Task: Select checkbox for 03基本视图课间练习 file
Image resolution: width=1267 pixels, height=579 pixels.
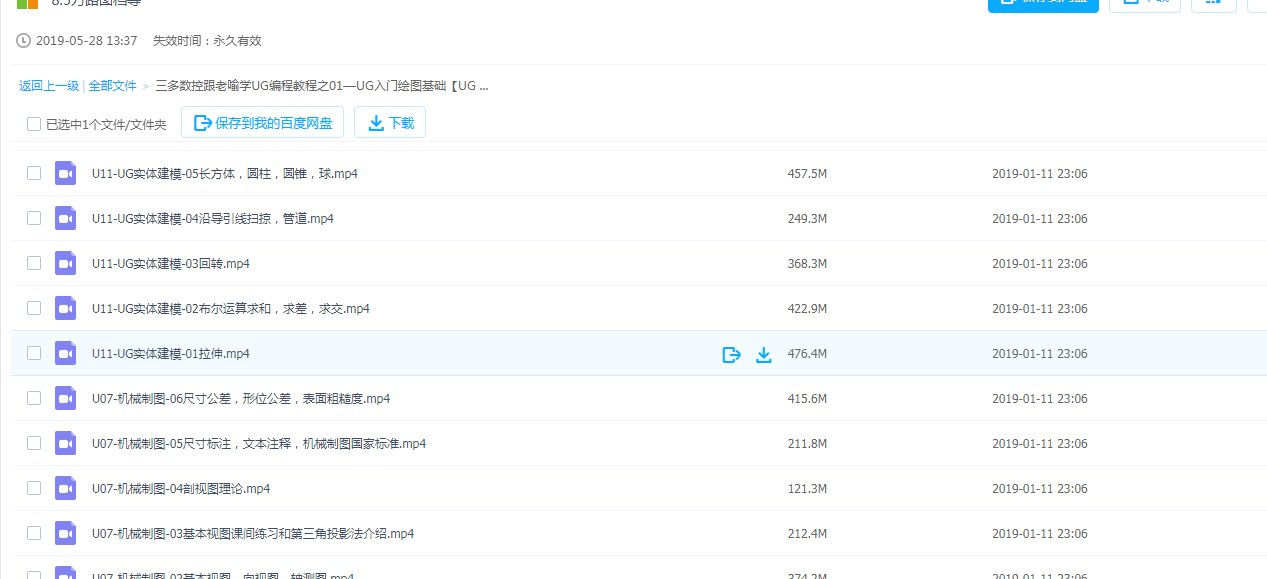Action: click(x=34, y=533)
